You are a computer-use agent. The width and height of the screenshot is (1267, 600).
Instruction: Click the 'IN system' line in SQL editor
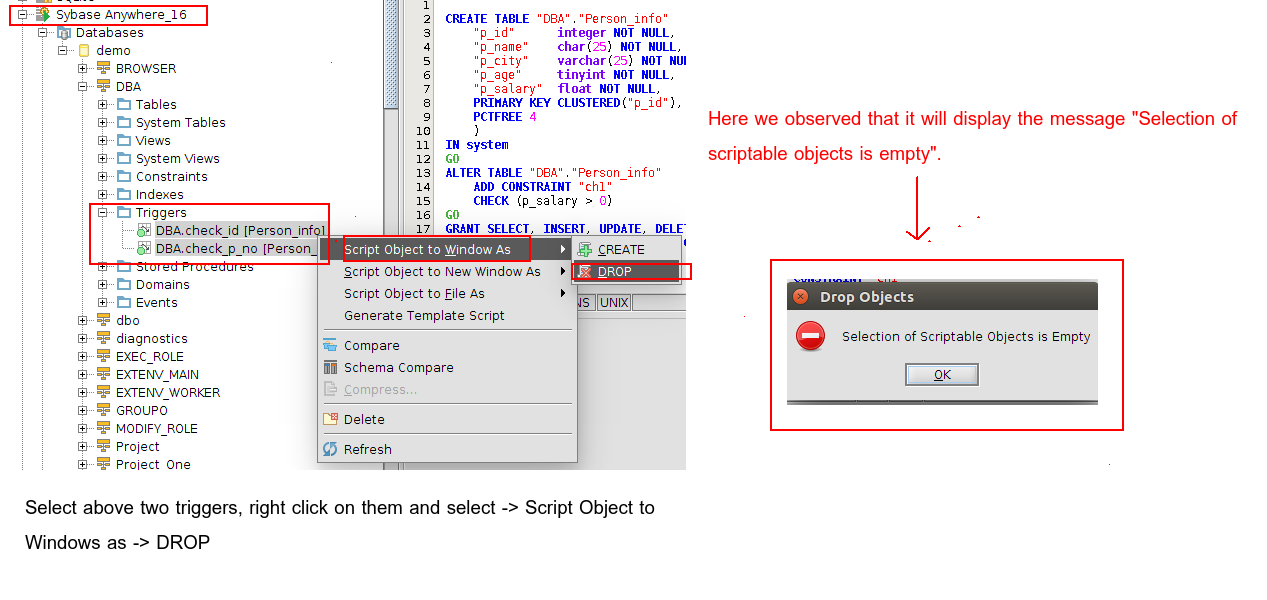477,145
